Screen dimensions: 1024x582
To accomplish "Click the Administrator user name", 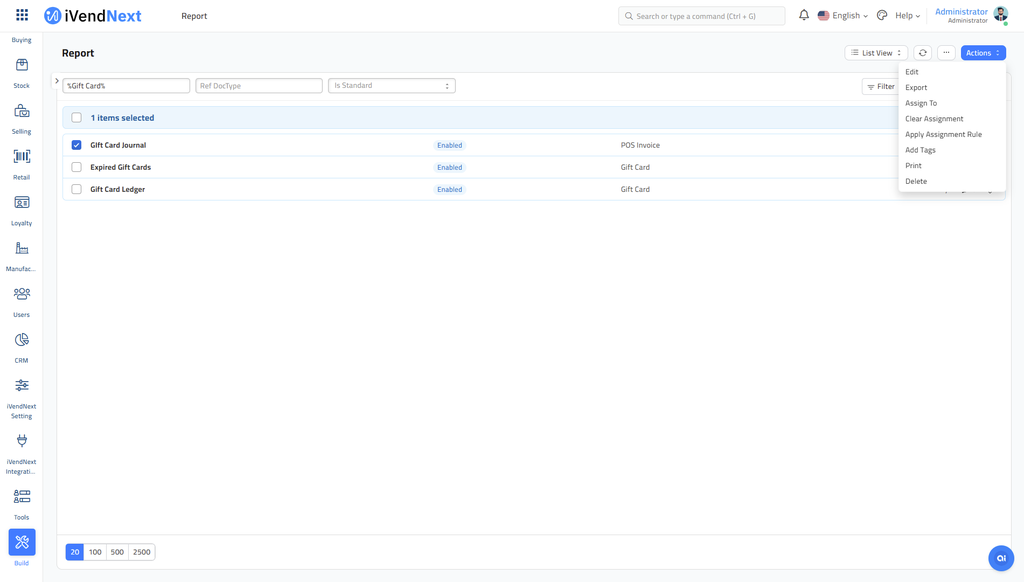I will pyautogui.click(x=961, y=12).
